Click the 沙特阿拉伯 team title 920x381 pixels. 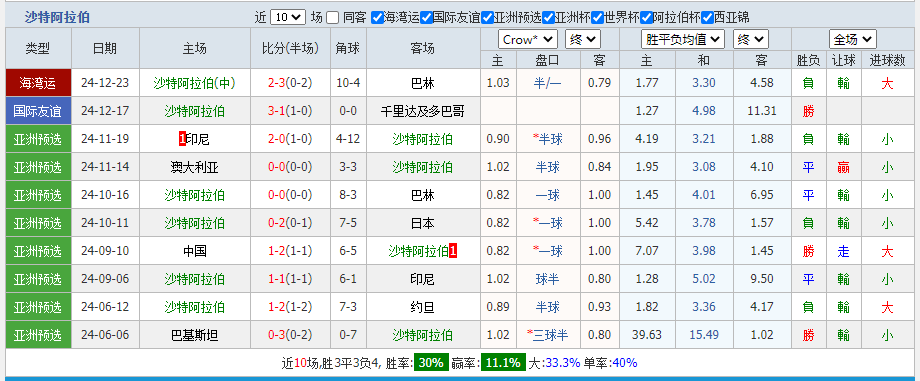58,17
